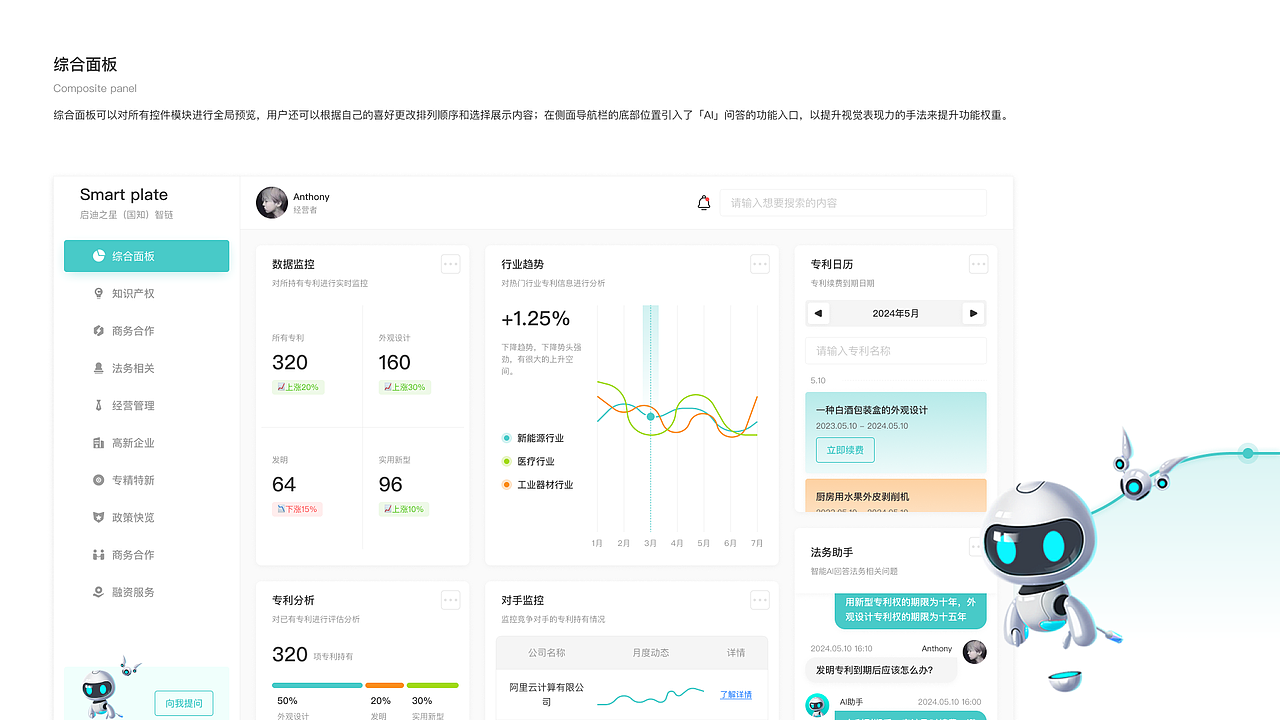Click the orange 发明 20% progress bar
Screen dimensions: 1280x720
[385, 685]
